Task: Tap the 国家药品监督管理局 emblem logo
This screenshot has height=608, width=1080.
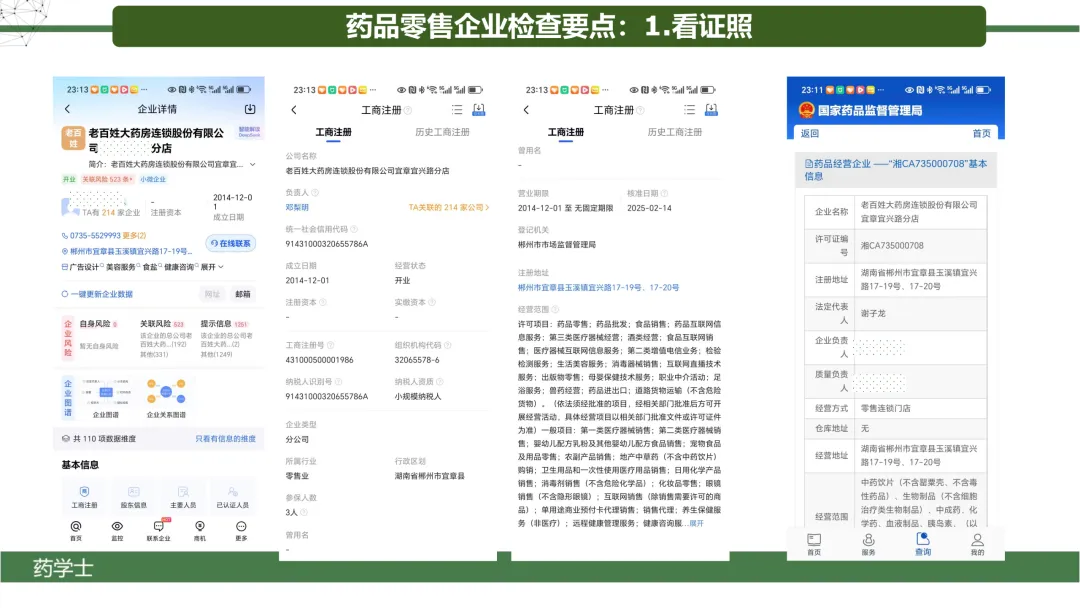Action: [x=807, y=110]
